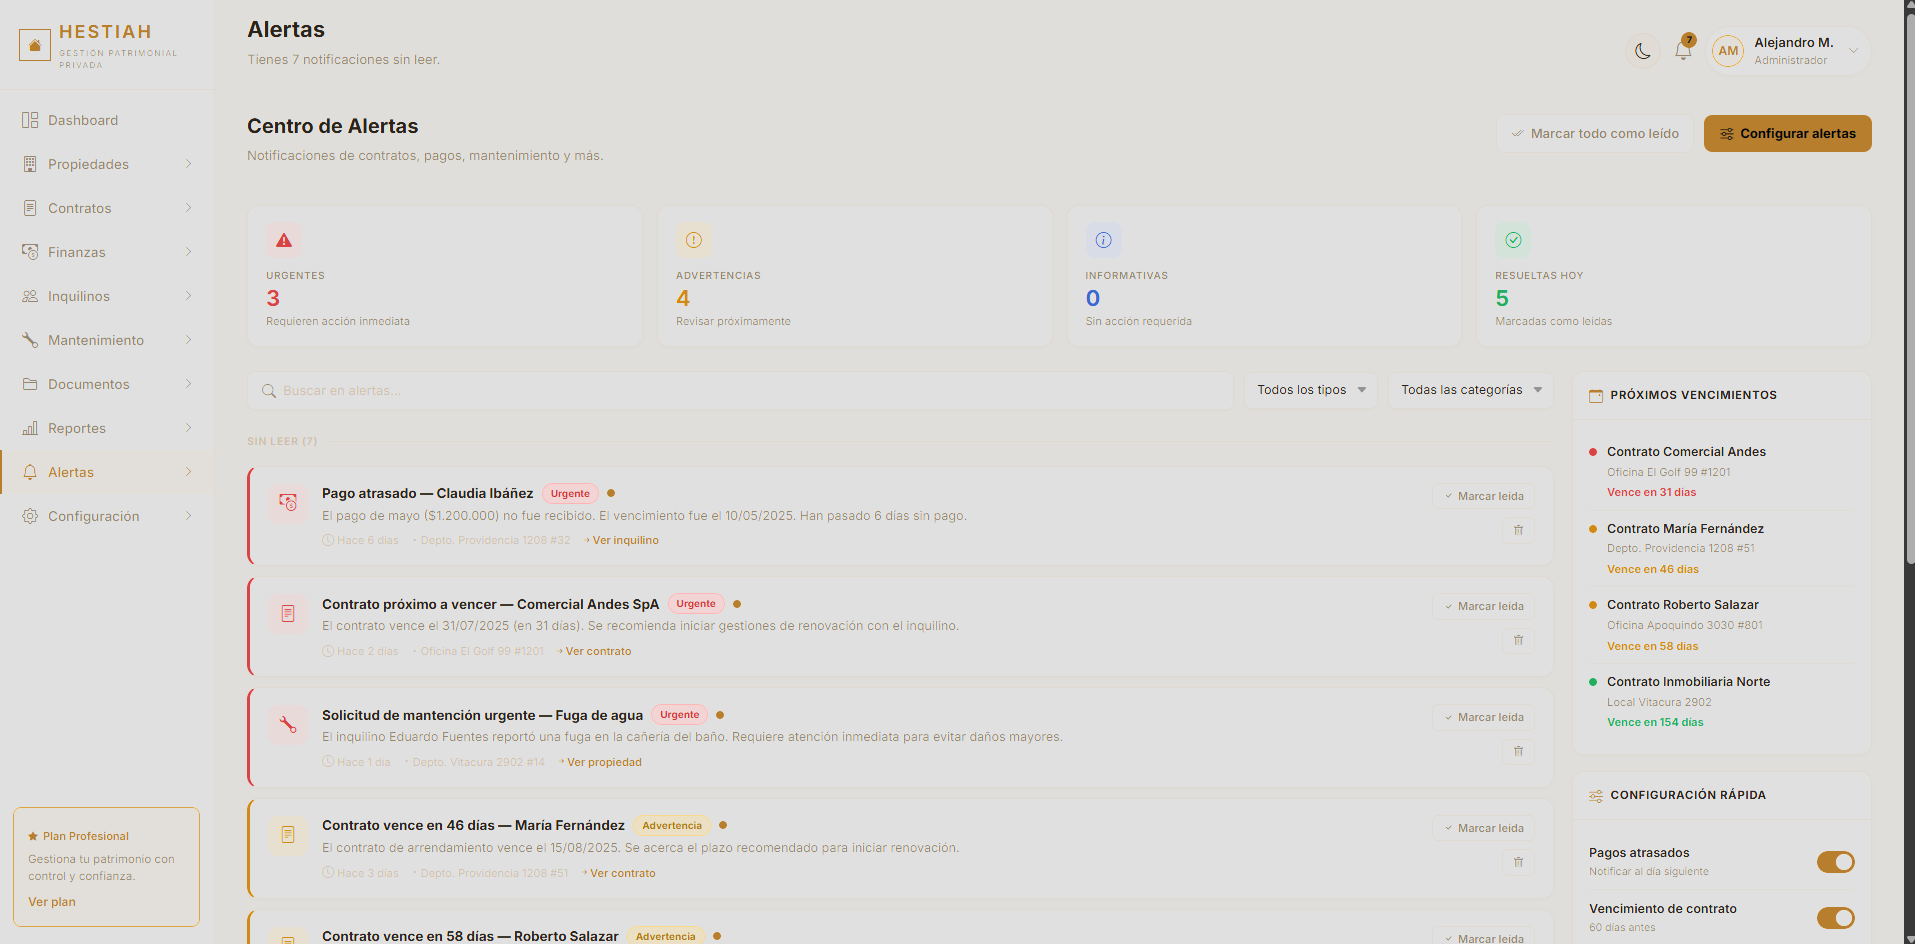Viewport: 1915px width, 944px height.
Task: Open Mantenimiento in the sidebar
Action: coord(106,340)
